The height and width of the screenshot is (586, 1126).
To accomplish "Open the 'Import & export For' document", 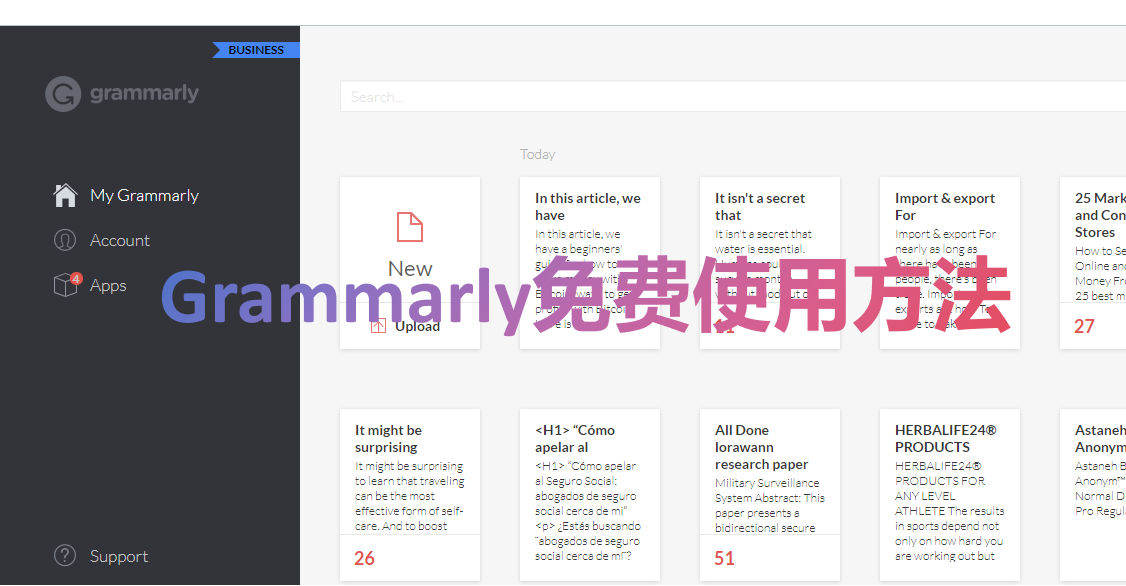I will pos(949,263).
